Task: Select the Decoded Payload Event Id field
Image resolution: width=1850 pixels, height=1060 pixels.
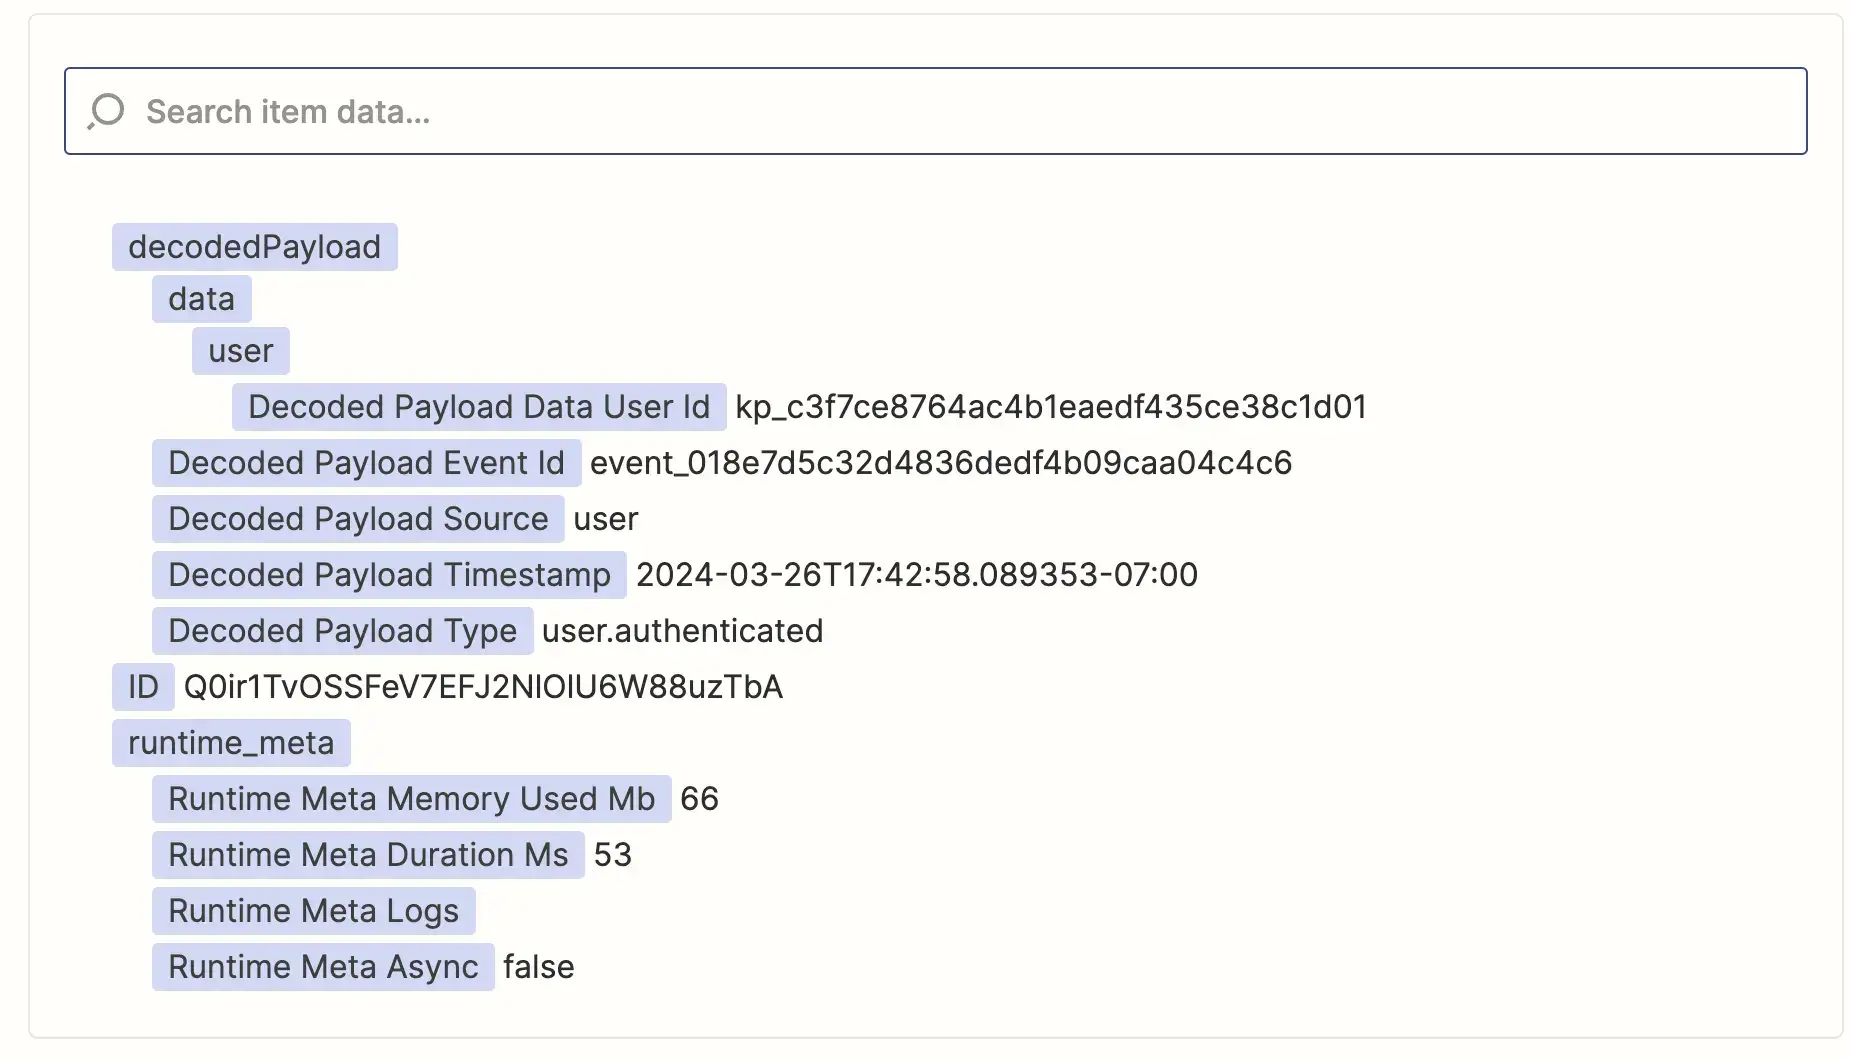Action: pyautogui.click(x=366, y=463)
